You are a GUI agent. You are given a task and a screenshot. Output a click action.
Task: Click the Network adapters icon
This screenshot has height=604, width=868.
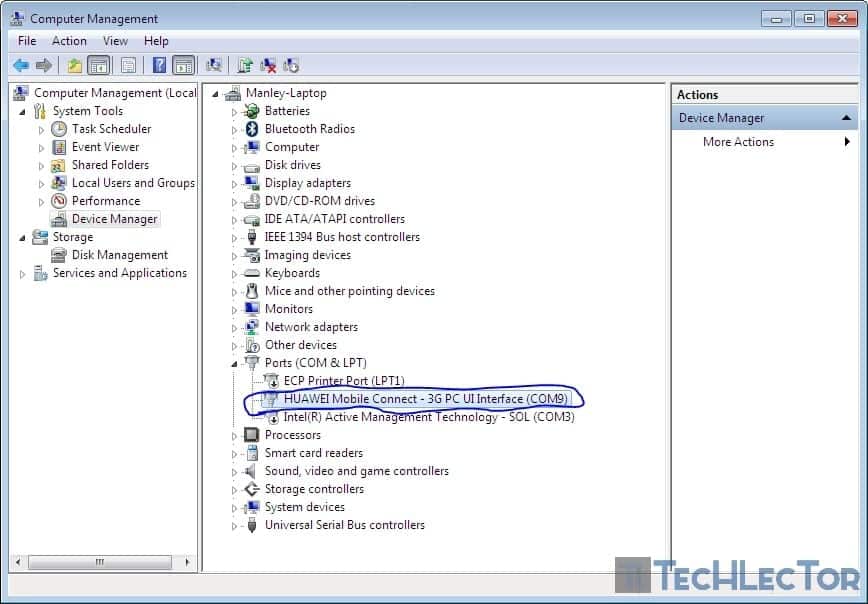point(251,327)
